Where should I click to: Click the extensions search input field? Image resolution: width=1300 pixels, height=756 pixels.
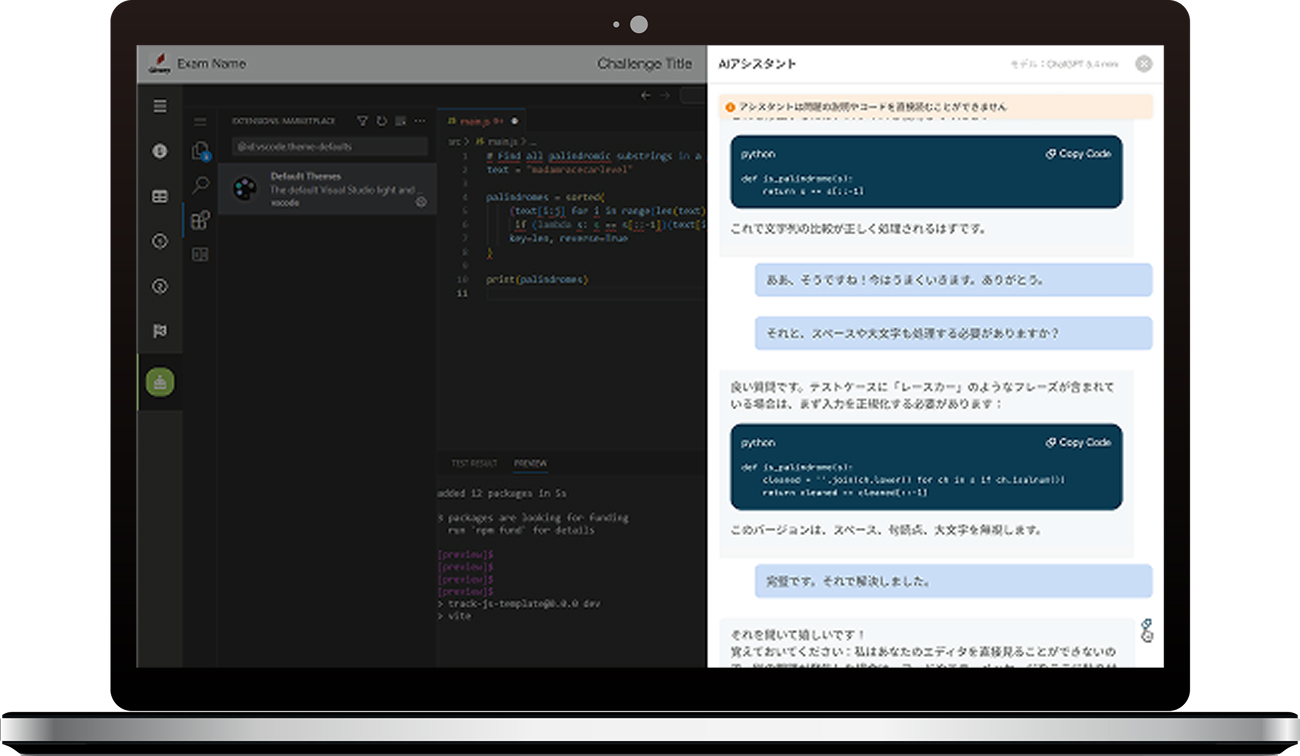pos(329,146)
